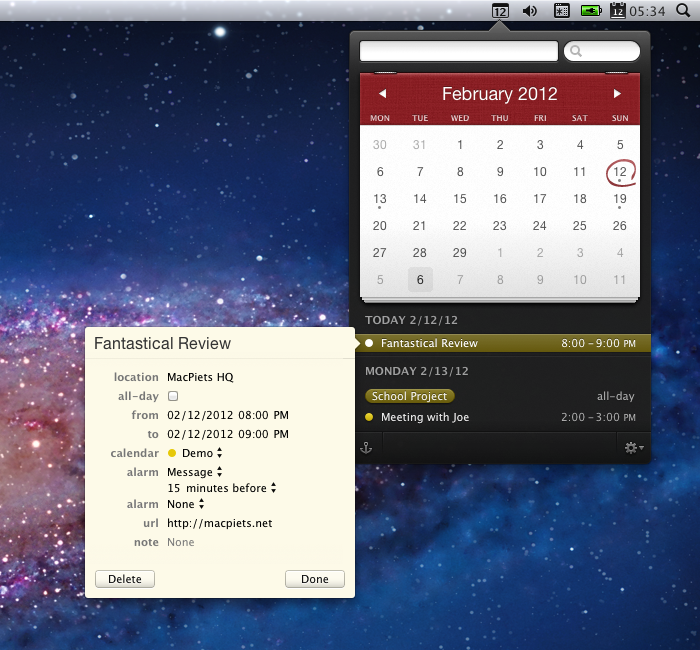700x650 pixels.
Task: Click the Done button
Action: point(315,579)
